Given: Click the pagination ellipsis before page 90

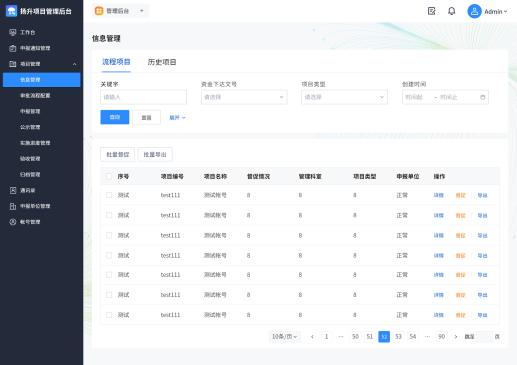Looking at the screenshot, I should point(427,337).
